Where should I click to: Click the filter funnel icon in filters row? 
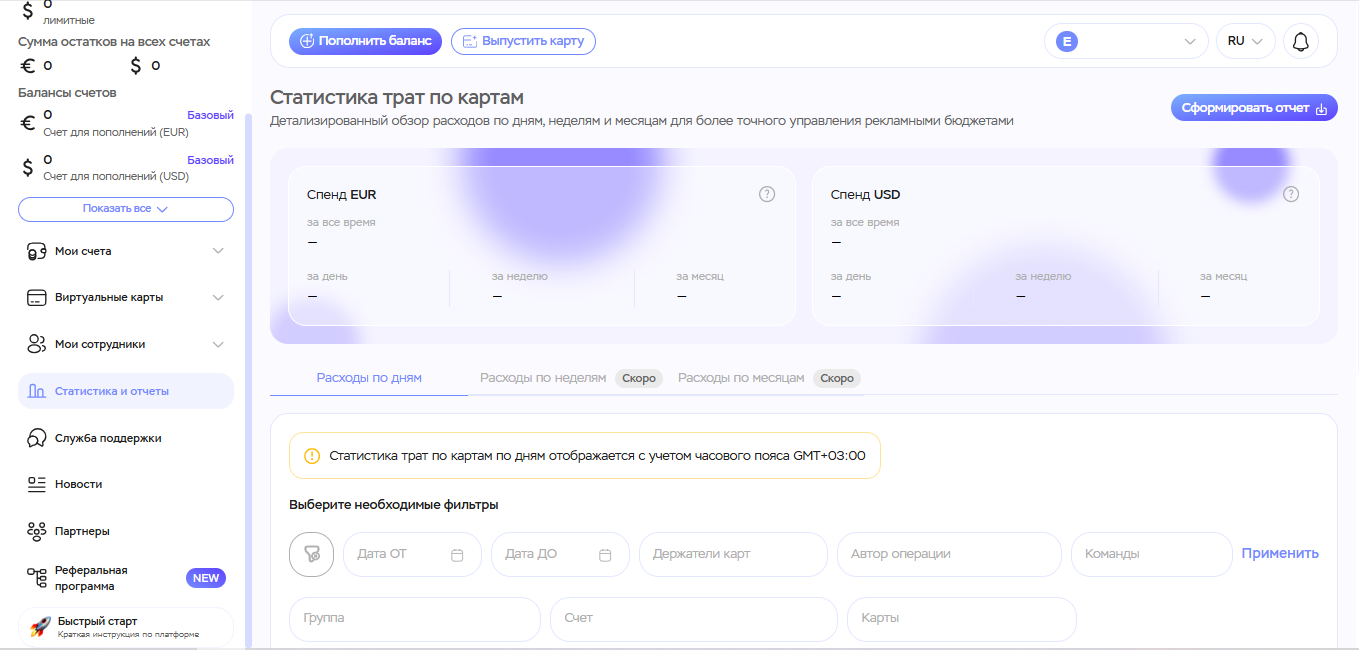(311, 554)
